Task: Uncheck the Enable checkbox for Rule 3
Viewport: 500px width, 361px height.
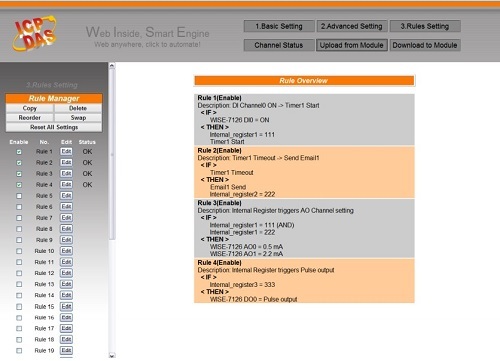Action: coord(19,174)
